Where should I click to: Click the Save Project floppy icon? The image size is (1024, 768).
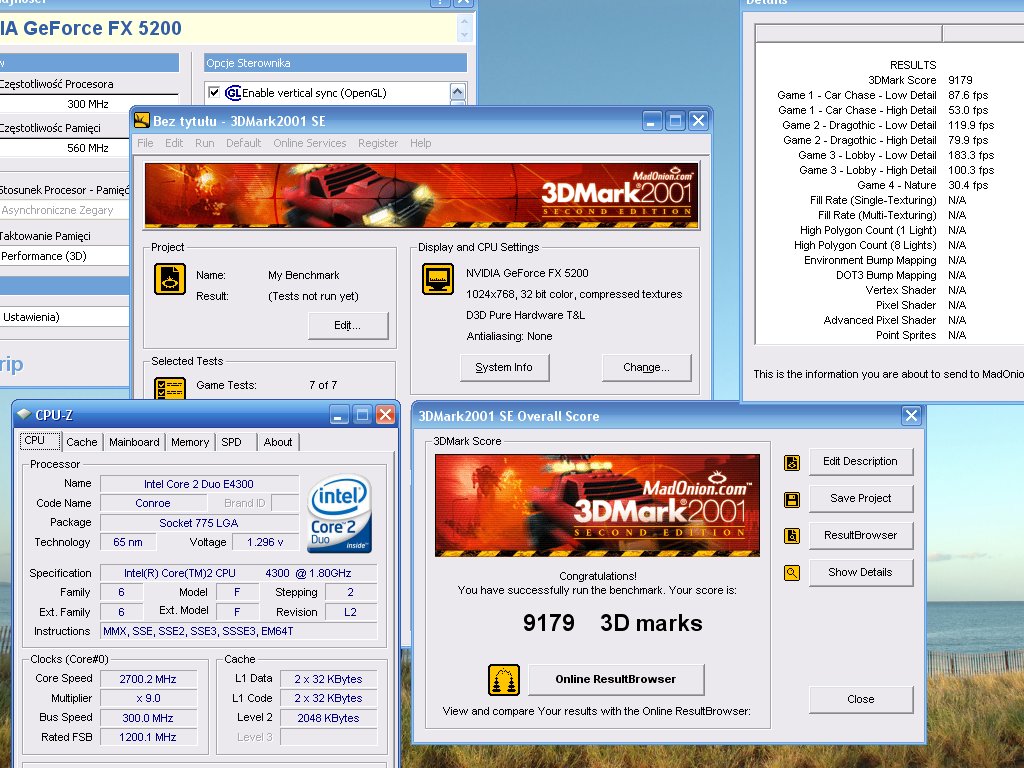pyautogui.click(x=792, y=500)
